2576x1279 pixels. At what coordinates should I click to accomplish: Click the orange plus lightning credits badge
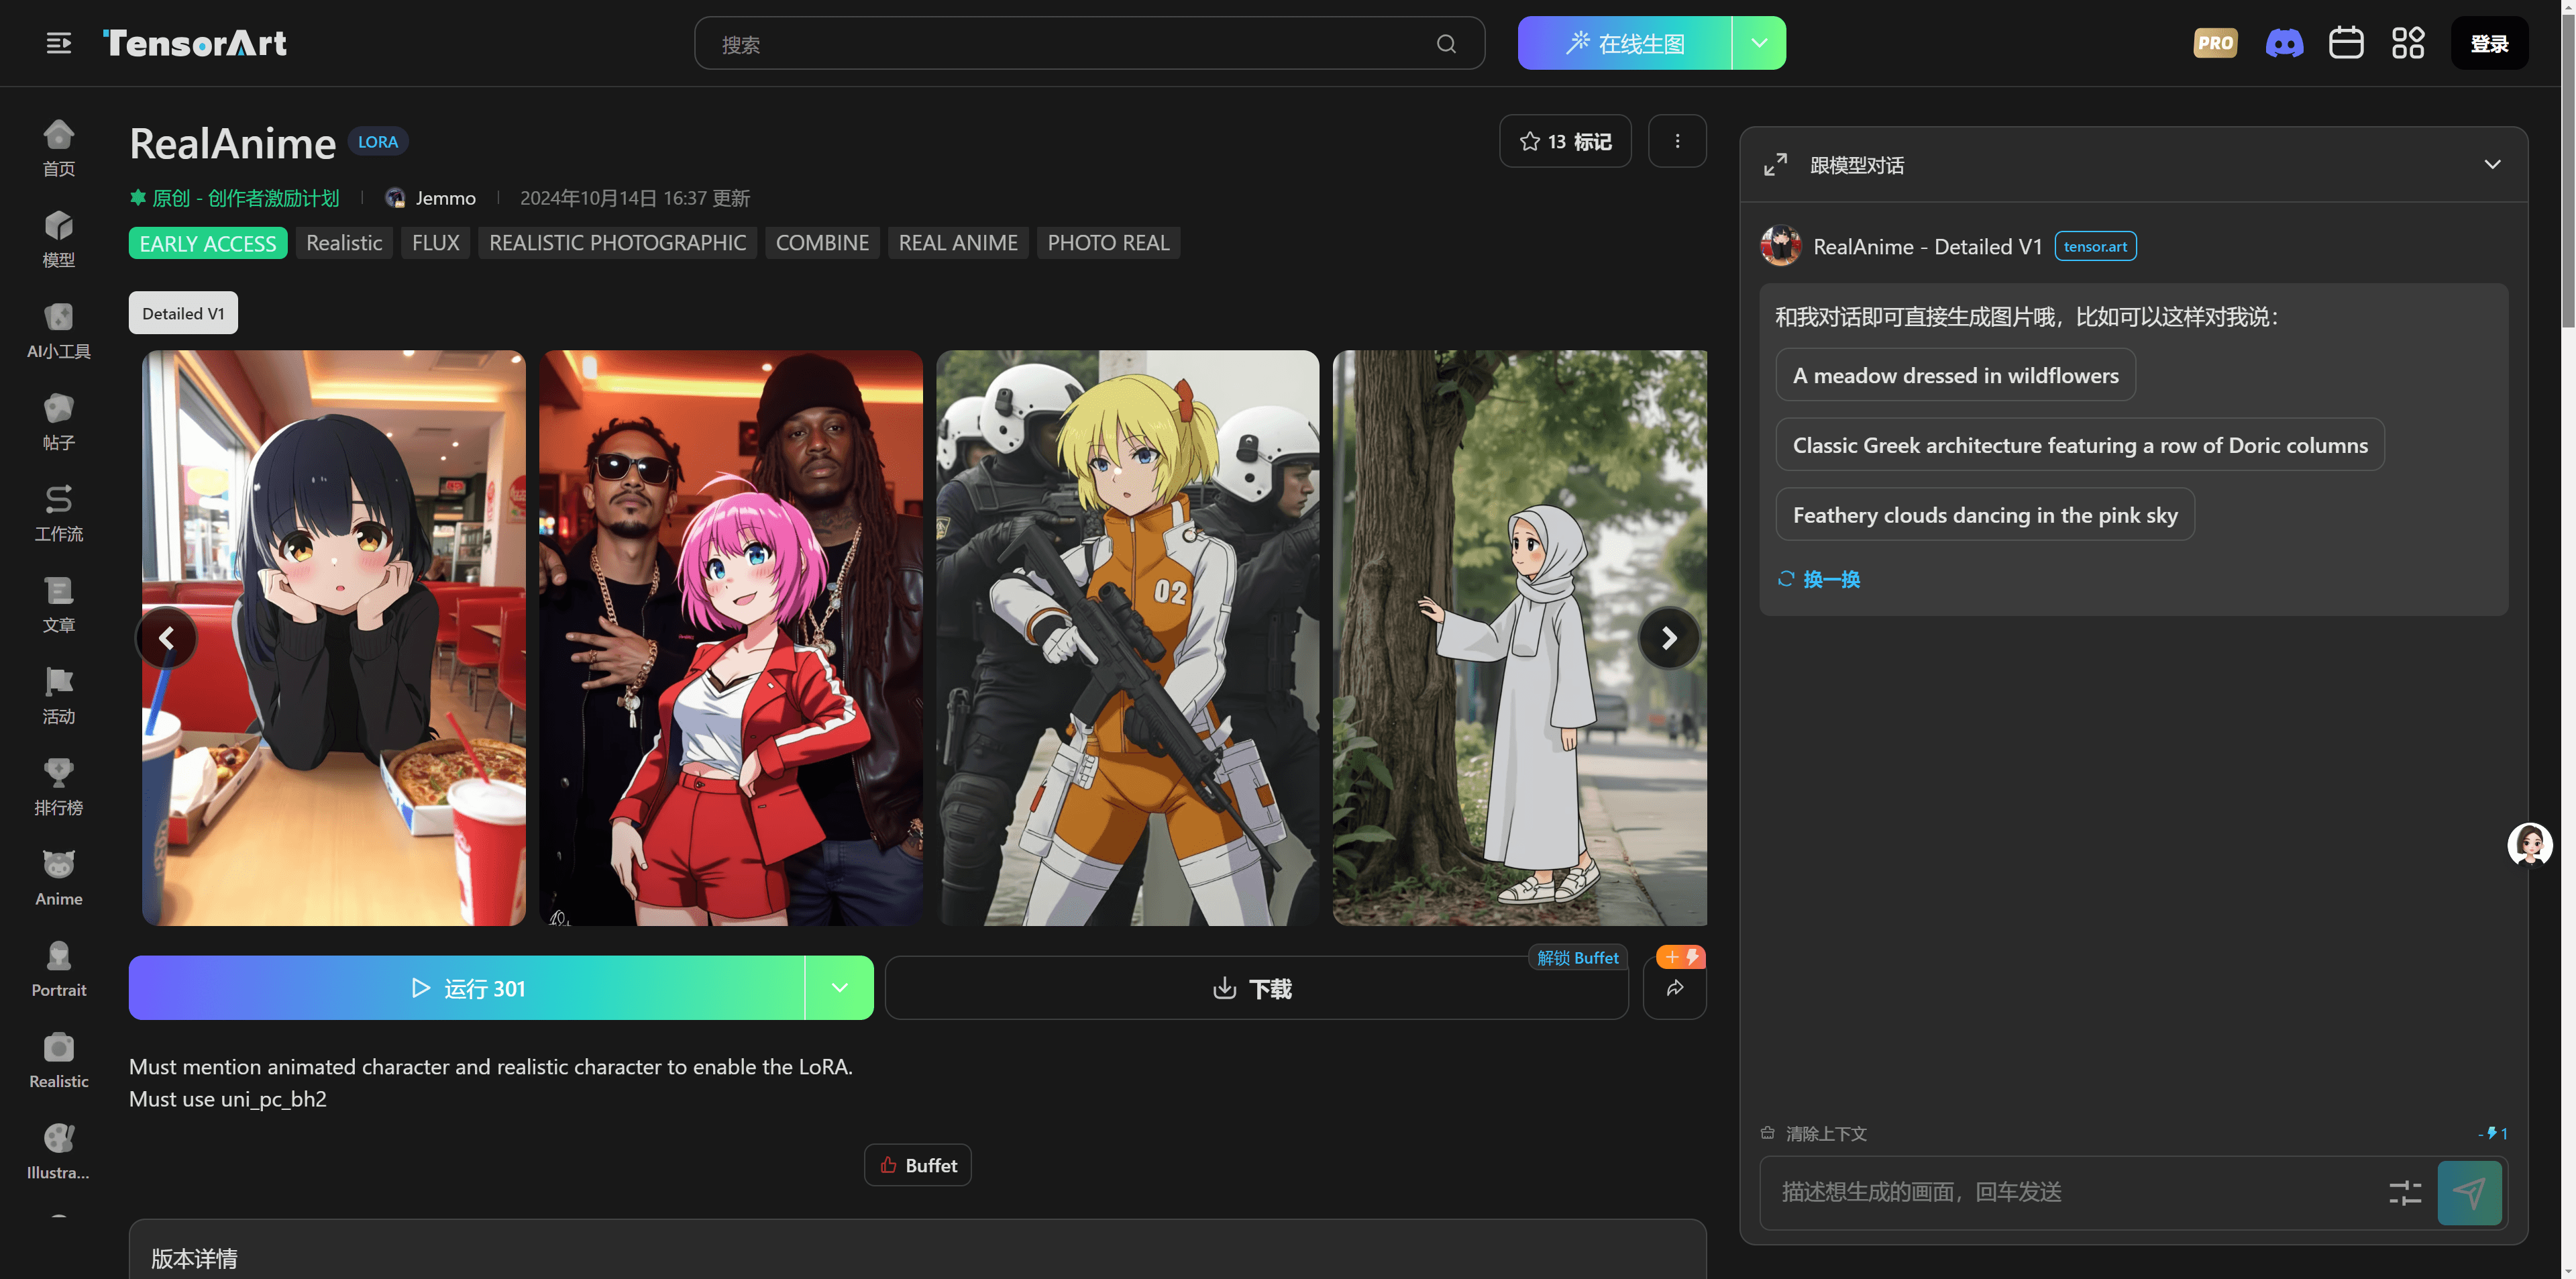(x=1681, y=957)
